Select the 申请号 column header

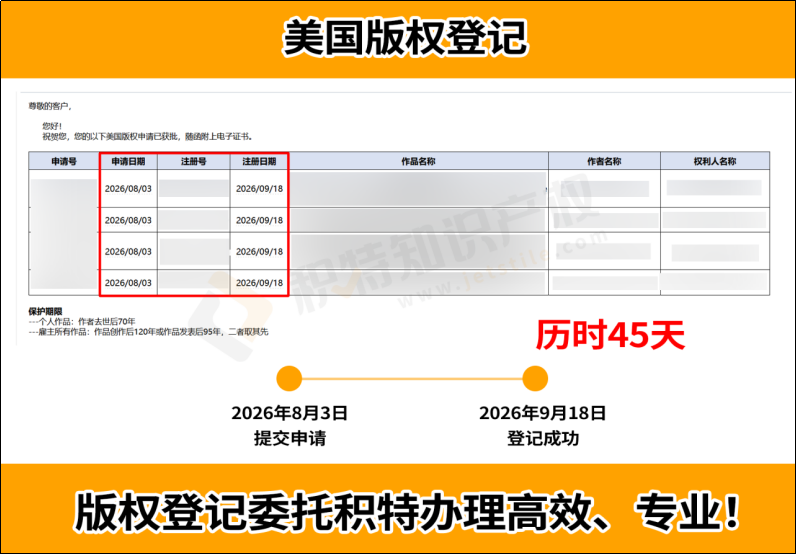(64, 161)
